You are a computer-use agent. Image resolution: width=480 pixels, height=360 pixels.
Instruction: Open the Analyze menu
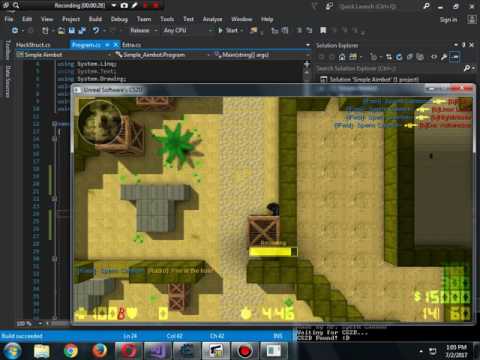click(212, 19)
